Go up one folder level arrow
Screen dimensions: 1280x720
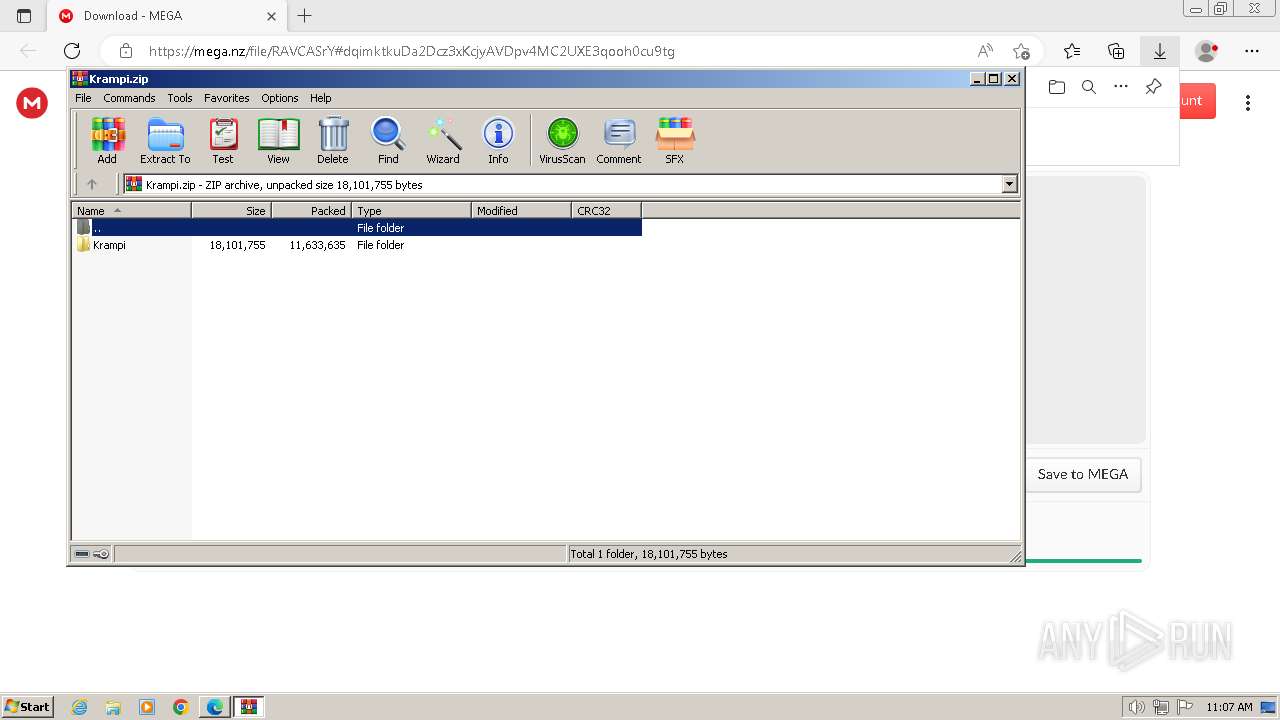coord(92,184)
